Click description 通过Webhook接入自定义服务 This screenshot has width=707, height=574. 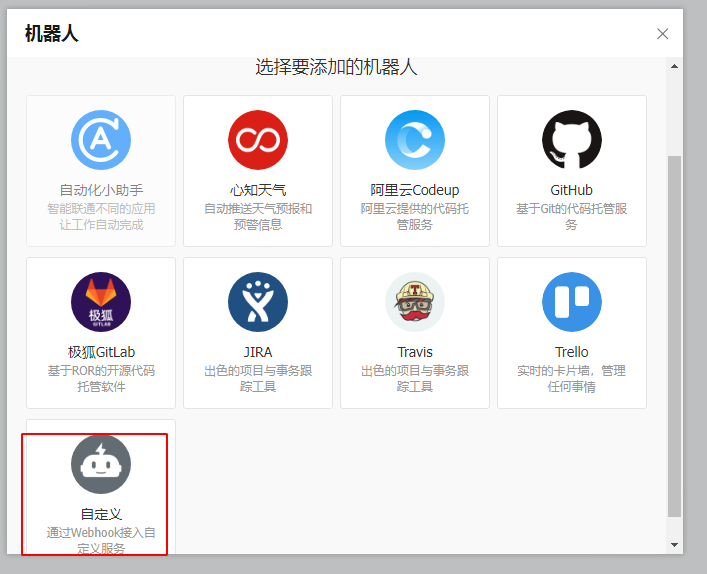[x=101, y=540]
